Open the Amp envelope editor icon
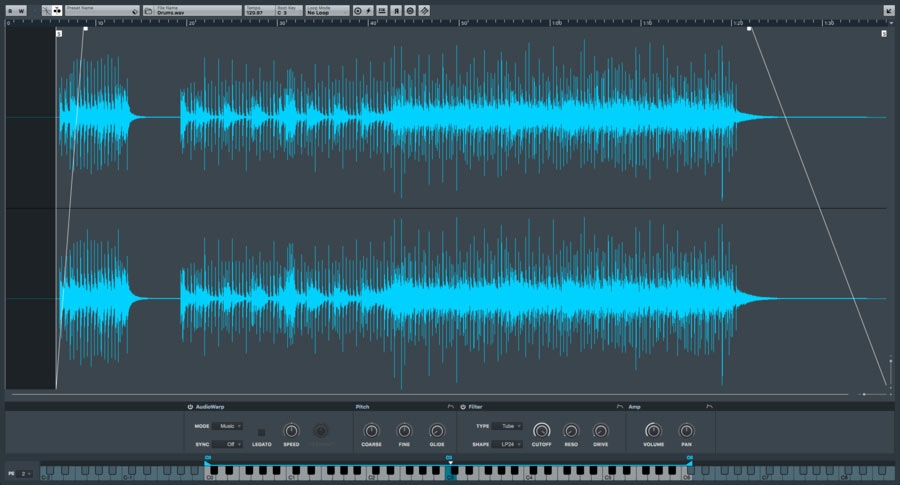This screenshot has height=485, width=900. point(709,407)
